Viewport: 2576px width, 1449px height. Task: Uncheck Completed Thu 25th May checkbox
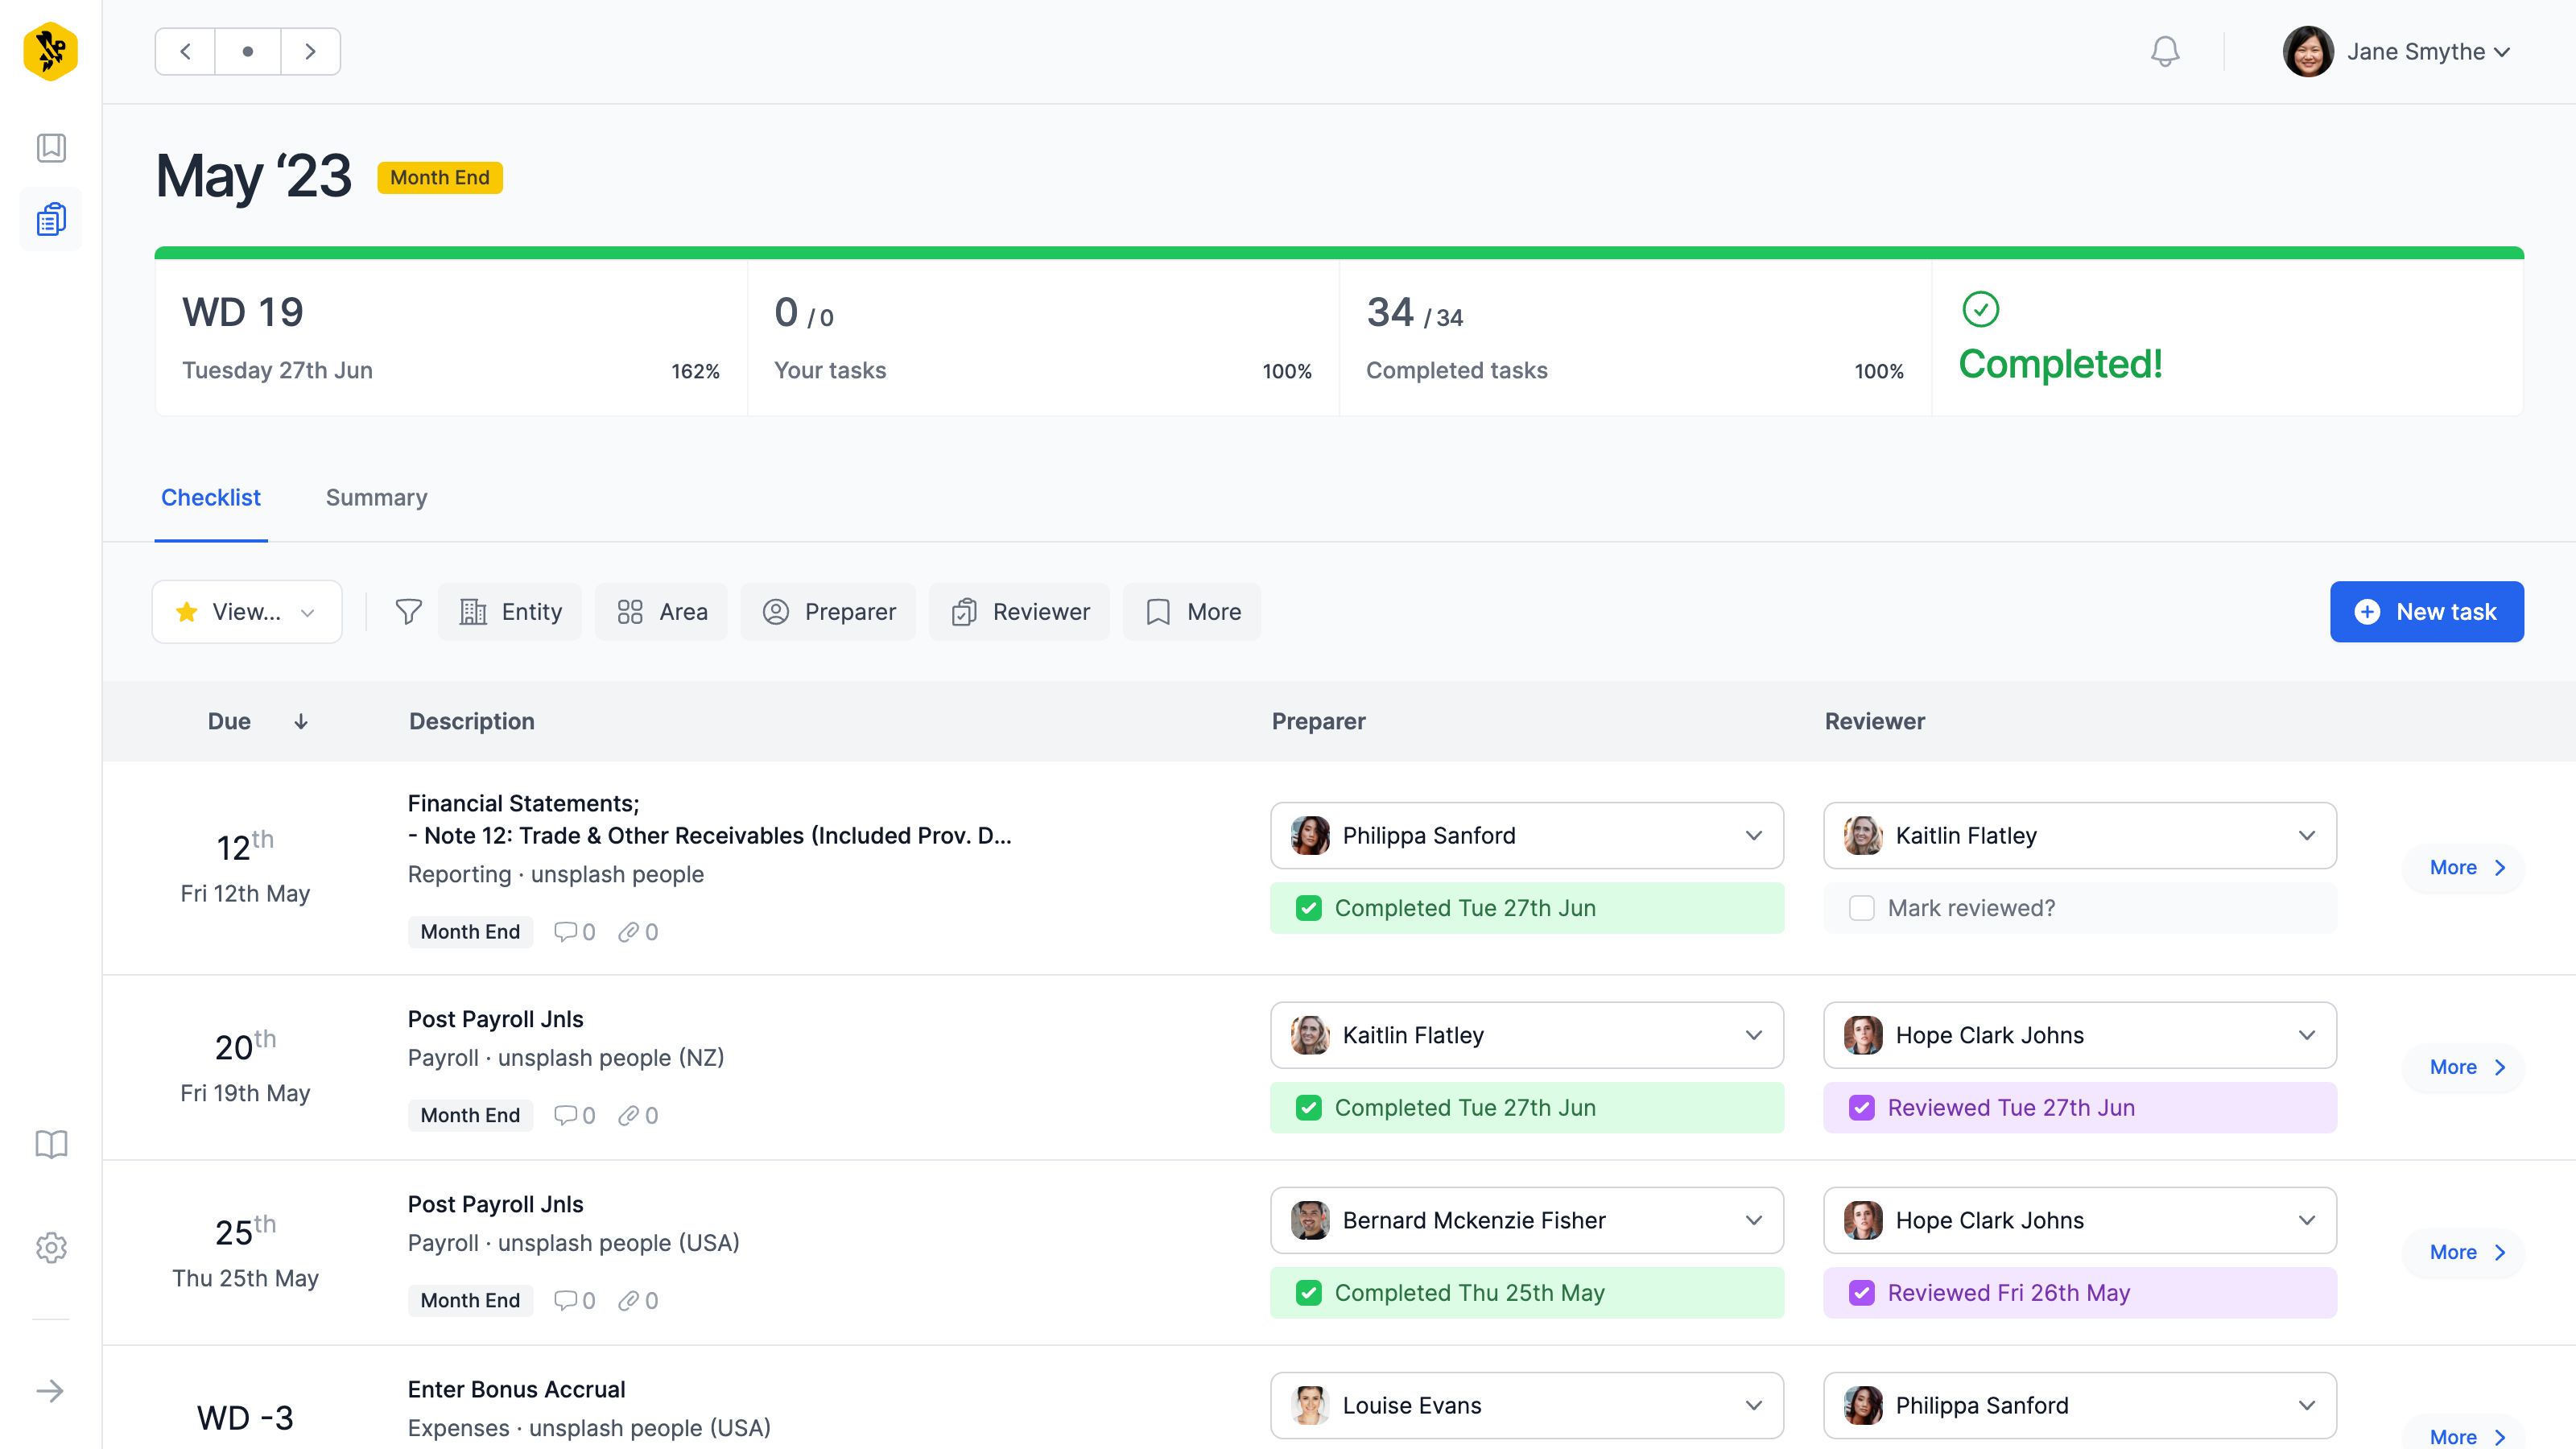point(1308,1293)
